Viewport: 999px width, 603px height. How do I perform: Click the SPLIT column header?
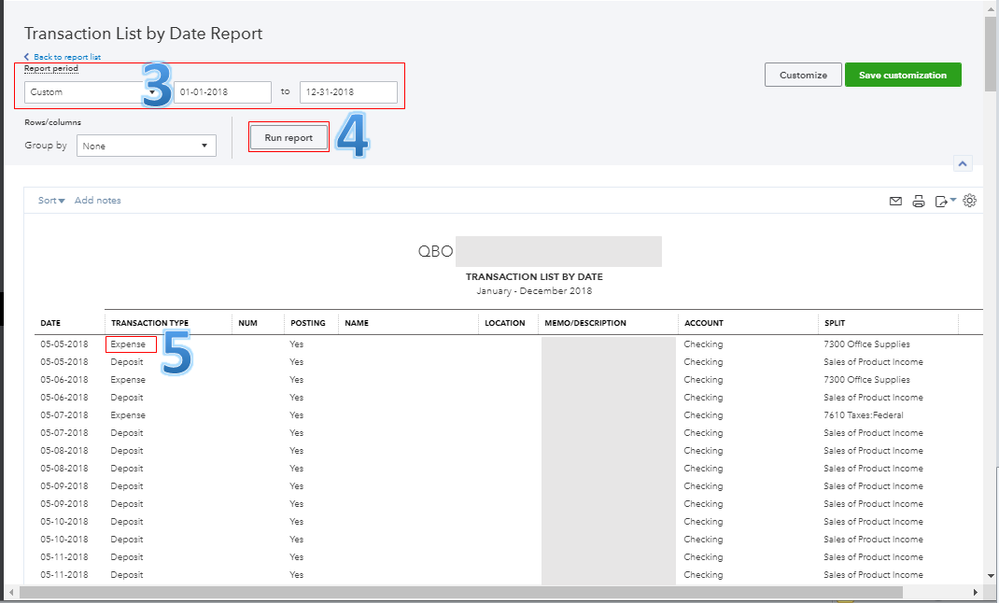[x=834, y=323]
